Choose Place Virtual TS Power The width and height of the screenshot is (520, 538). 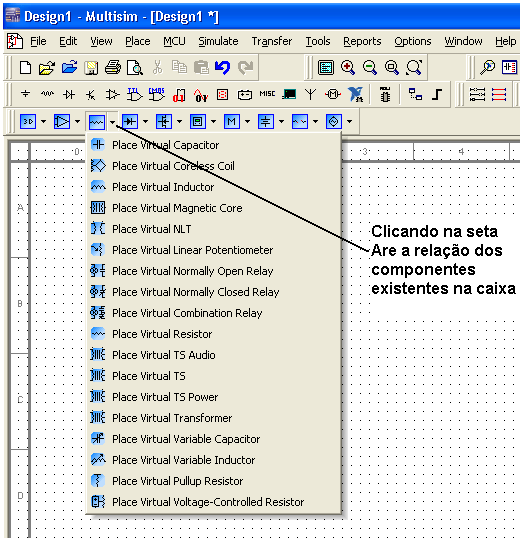click(x=214, y=397)
